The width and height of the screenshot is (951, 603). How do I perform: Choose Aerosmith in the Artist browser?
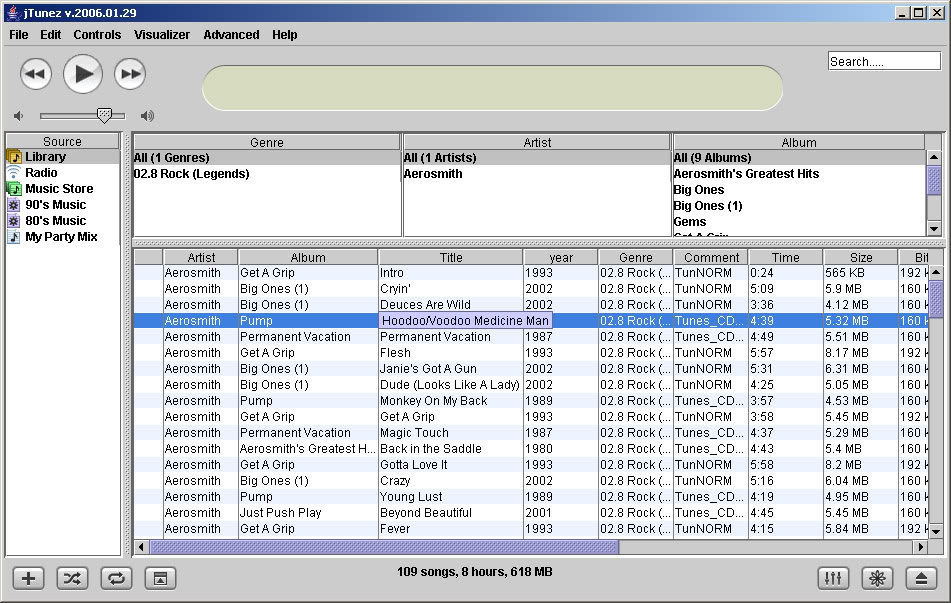[537, 174]
